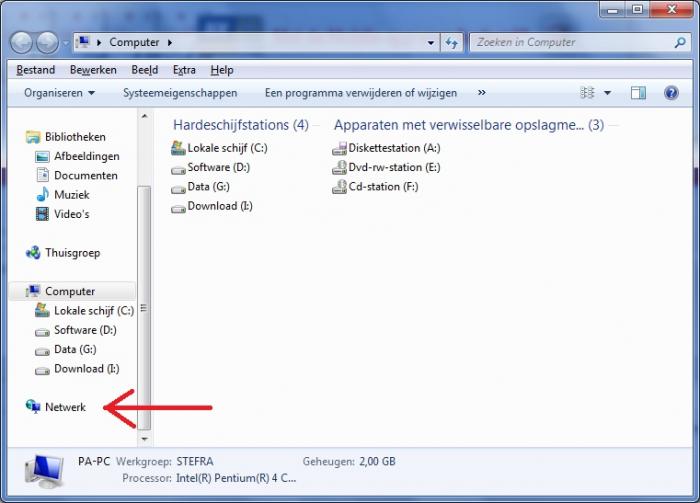
Task: Click the Apparaten met verwisselbare opslagmedia header
Action: (x=469, y=125)
